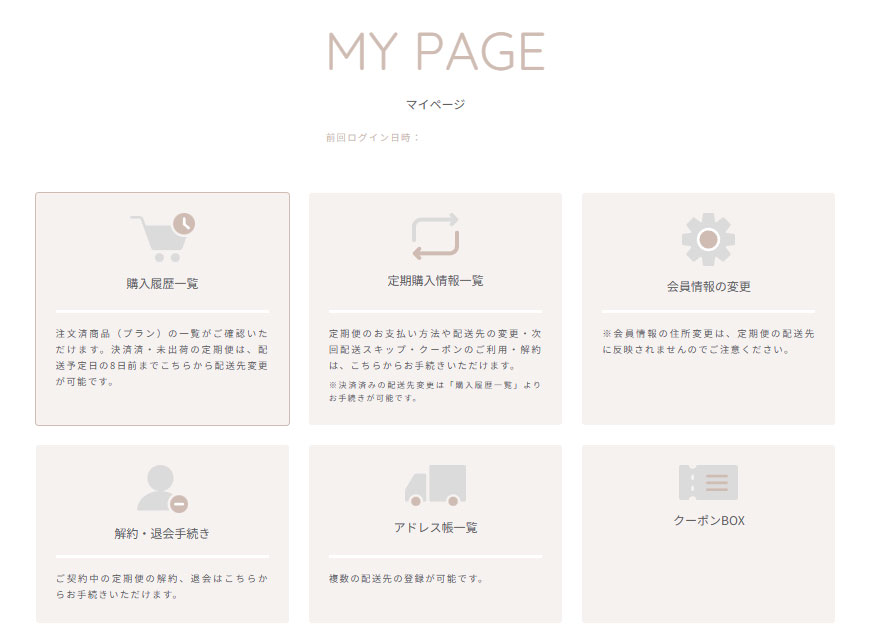Screen dimensions: 870x644
Task: Click the text 複数の配送先の登録が可能です
Action: pyautogui.click(x=406, y=579)
